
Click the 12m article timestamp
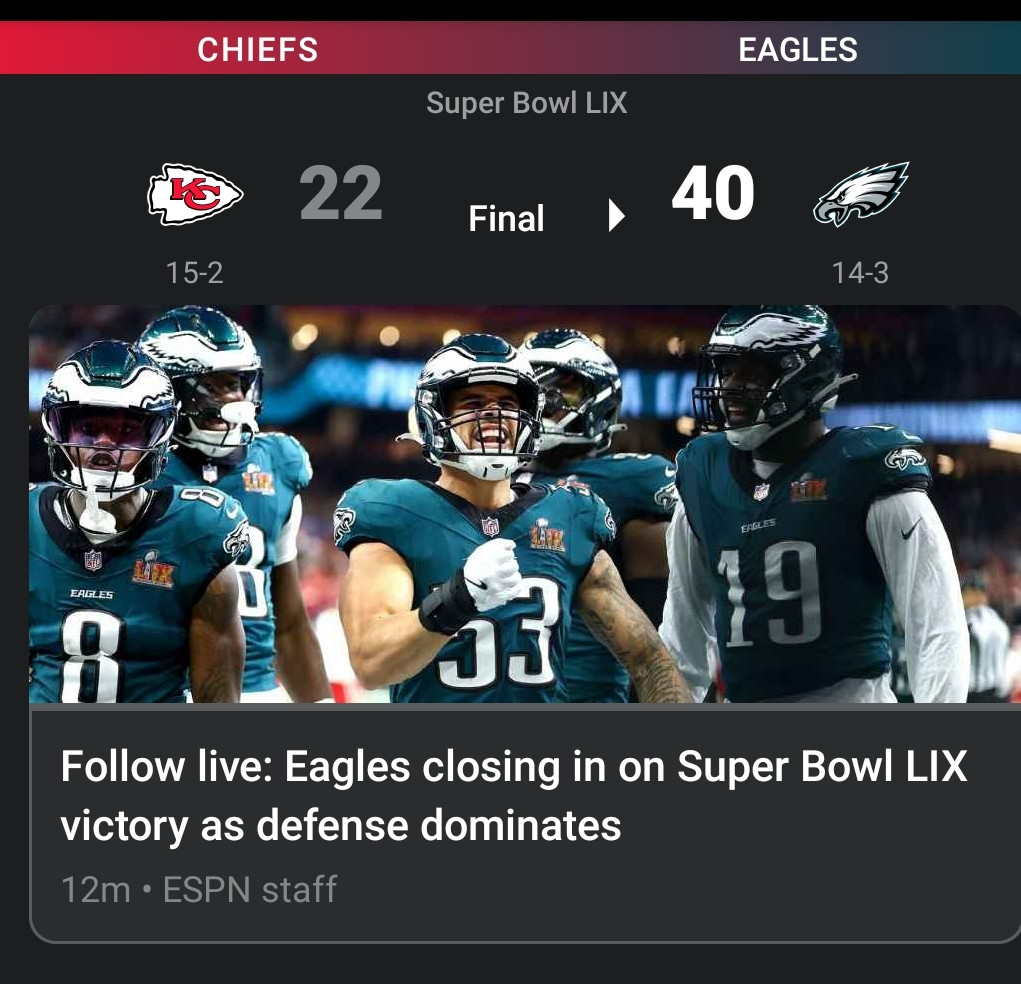click(96, 890)
